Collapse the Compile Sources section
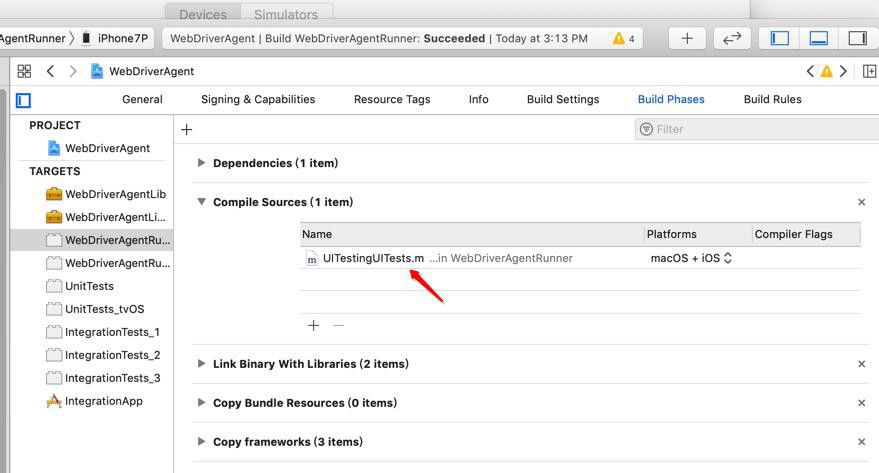This screenshot has height=473, width=879. point(201,202)
